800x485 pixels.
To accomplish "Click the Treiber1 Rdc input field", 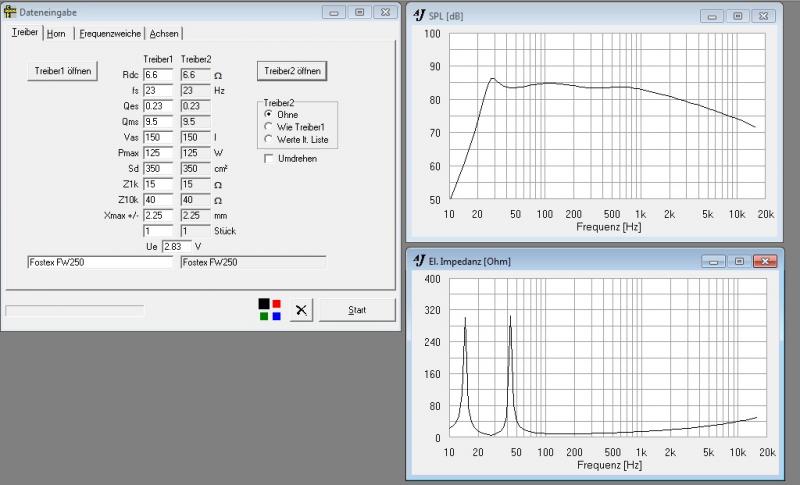I will point(158,75).
